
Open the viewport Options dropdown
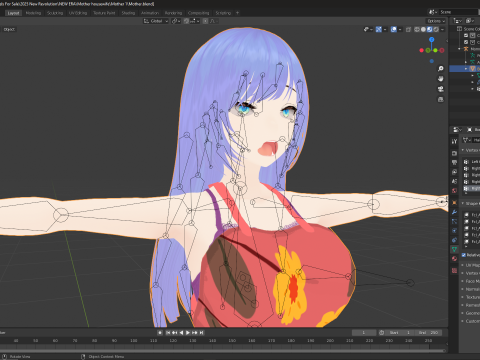(436, 21)
